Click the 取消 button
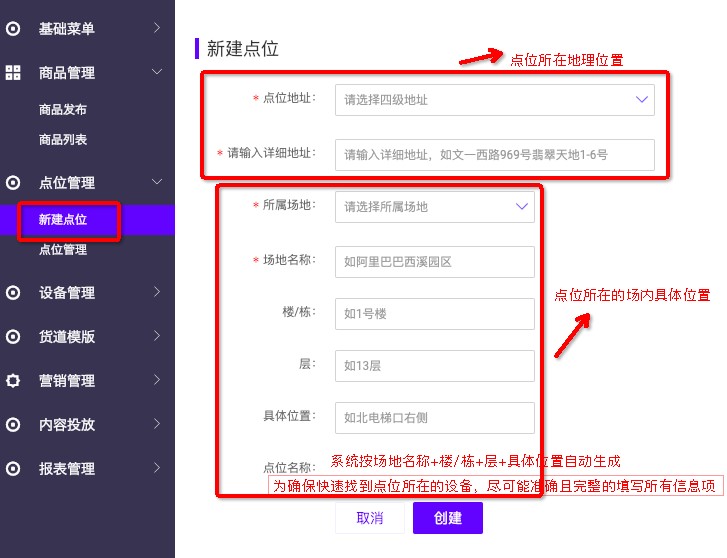The width and height of the screenshot is (727, 558). coord(370,518)
